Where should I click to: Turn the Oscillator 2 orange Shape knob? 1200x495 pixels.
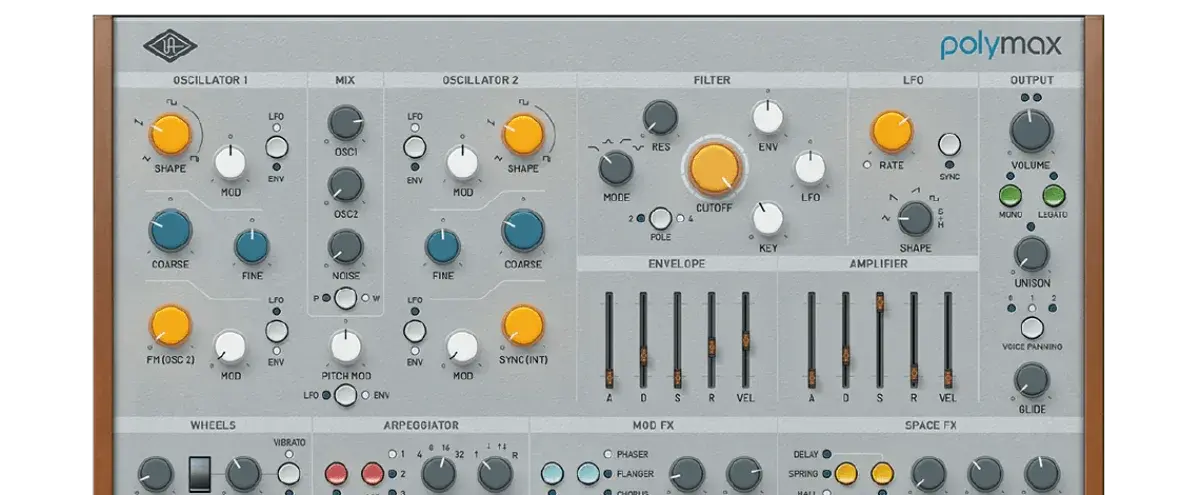pyautogui.click(x=522, y=134)
